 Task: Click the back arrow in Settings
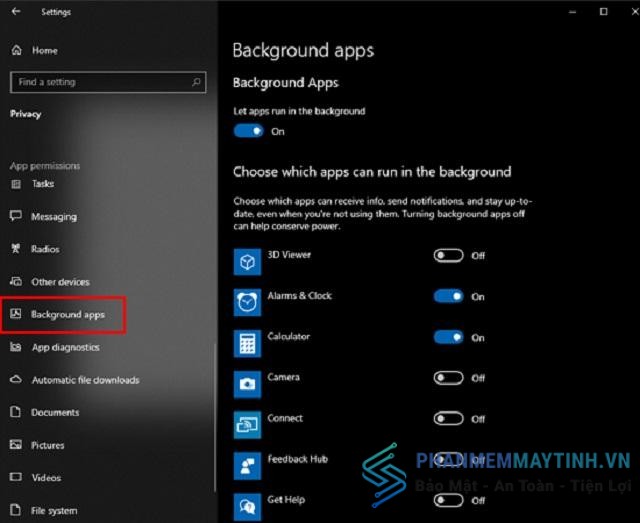pos(16,11)
